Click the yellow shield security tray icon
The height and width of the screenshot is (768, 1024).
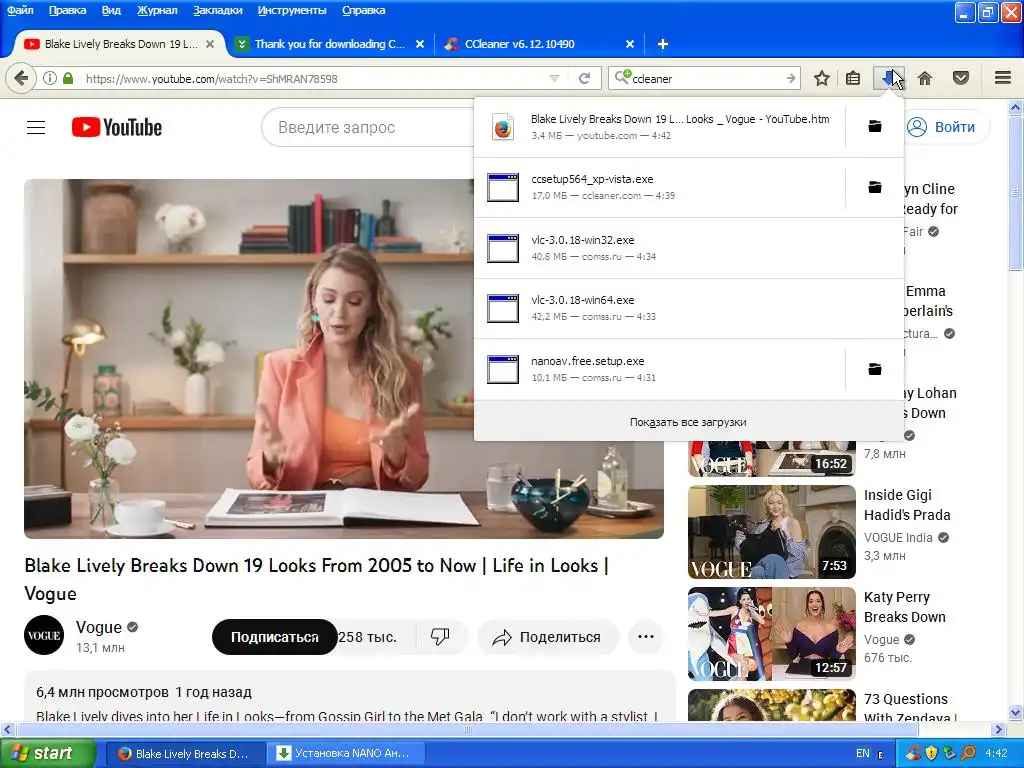pos(931,753)
